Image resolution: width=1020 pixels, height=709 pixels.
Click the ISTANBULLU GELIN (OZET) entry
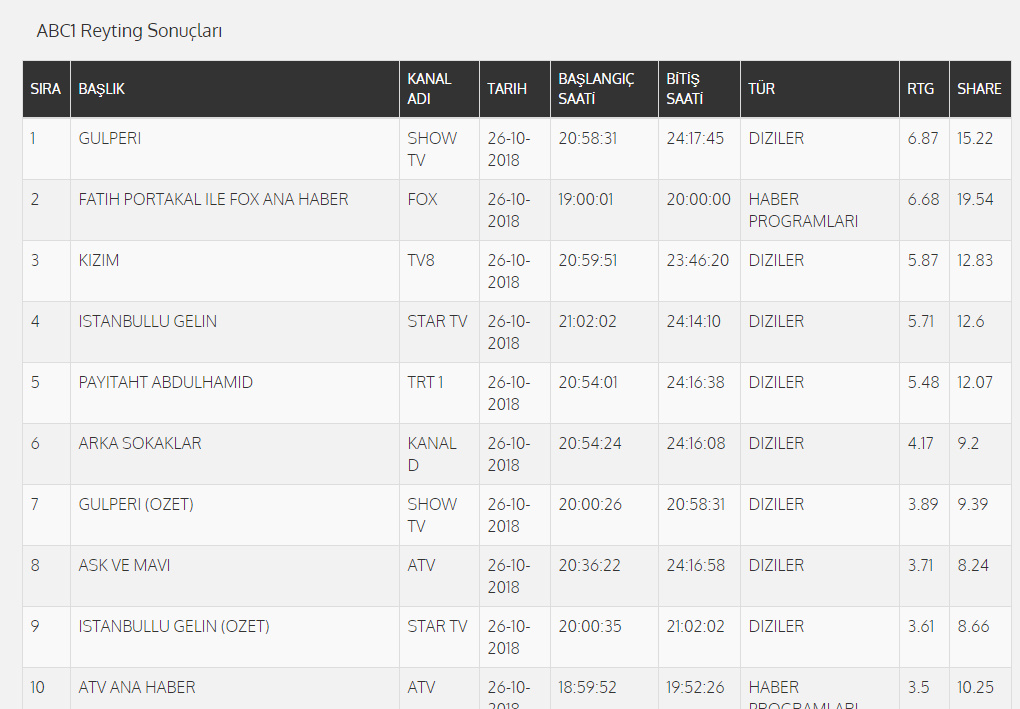tap(174, 627)
